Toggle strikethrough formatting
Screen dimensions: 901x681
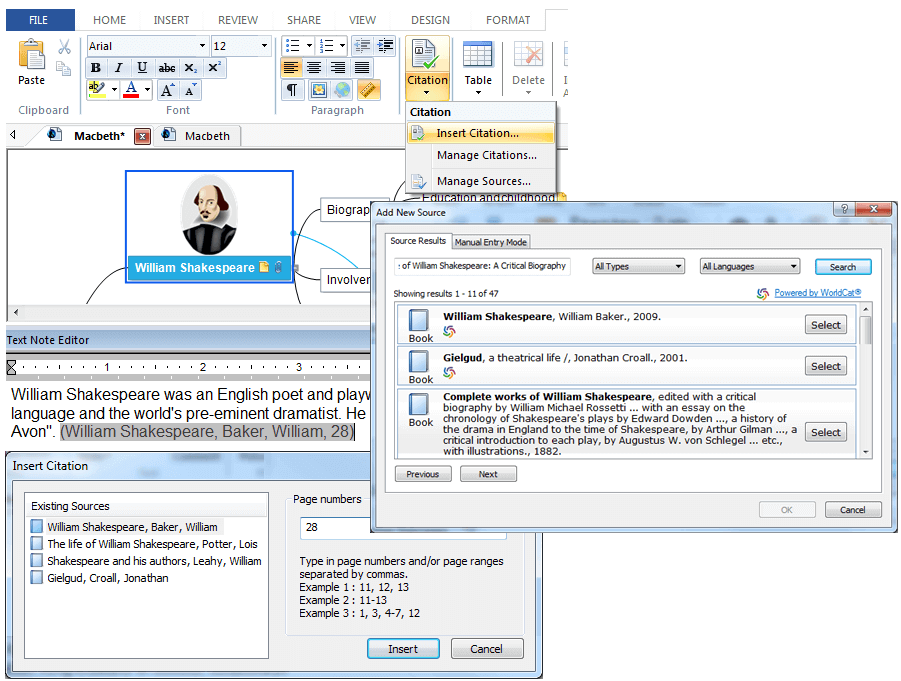(167, 68)
